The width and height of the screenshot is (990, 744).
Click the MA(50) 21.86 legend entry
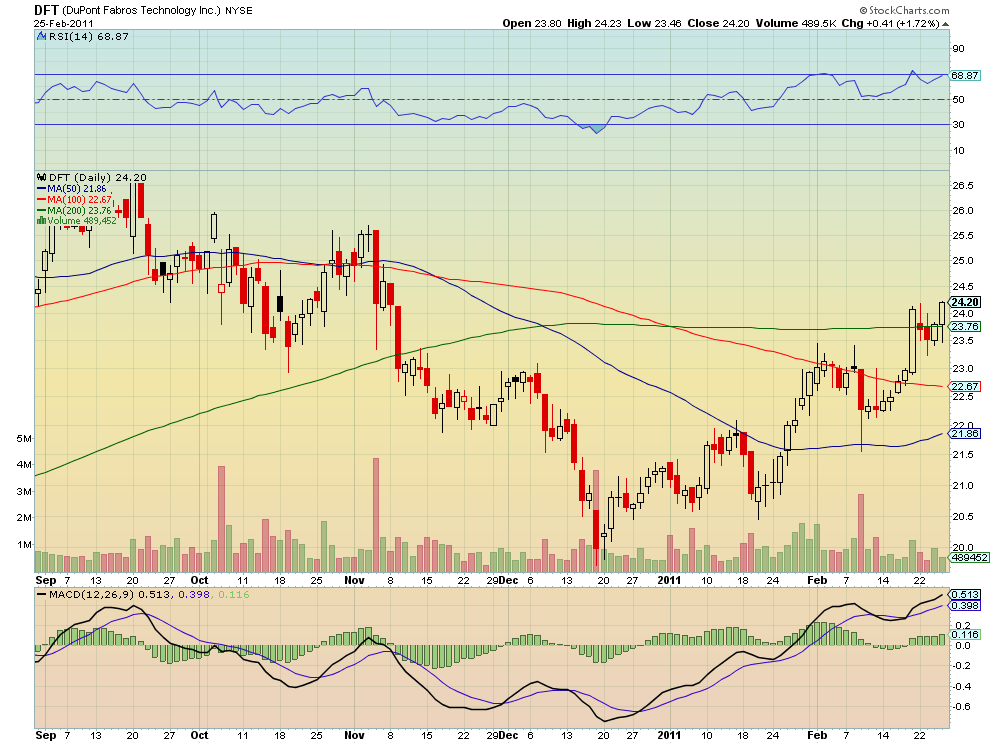pyautogui.click(x=73, y=188)
